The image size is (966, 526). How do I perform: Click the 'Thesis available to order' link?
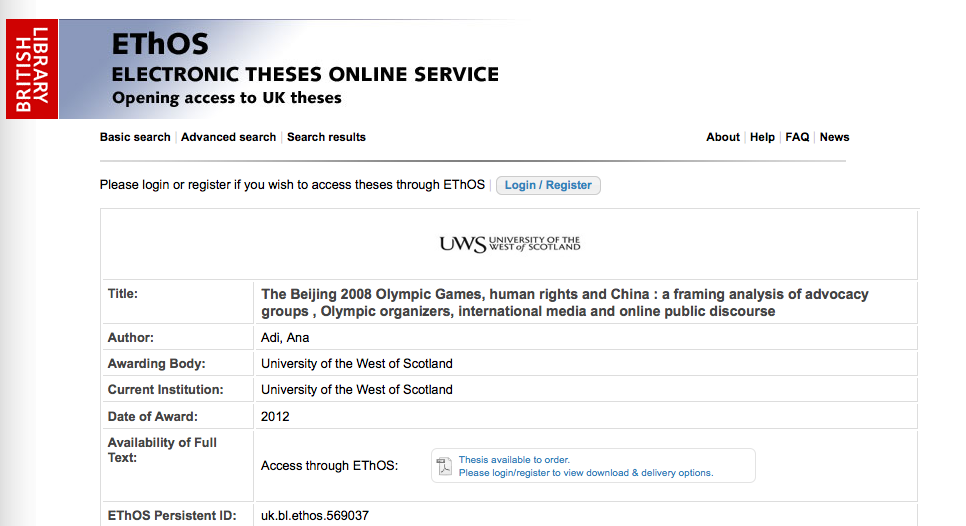coord(514,460)
